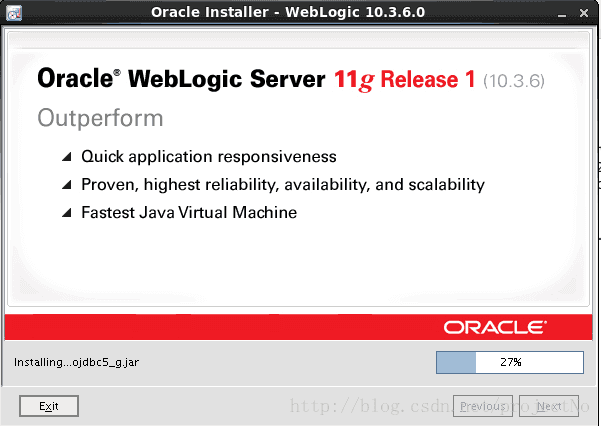Click the 'Outperform' heading

(100, 118)
